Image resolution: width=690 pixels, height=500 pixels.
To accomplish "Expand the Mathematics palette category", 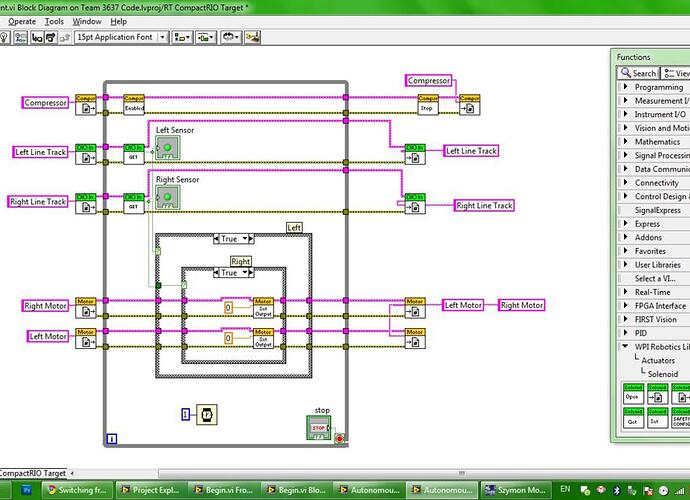I will point(626,141).
